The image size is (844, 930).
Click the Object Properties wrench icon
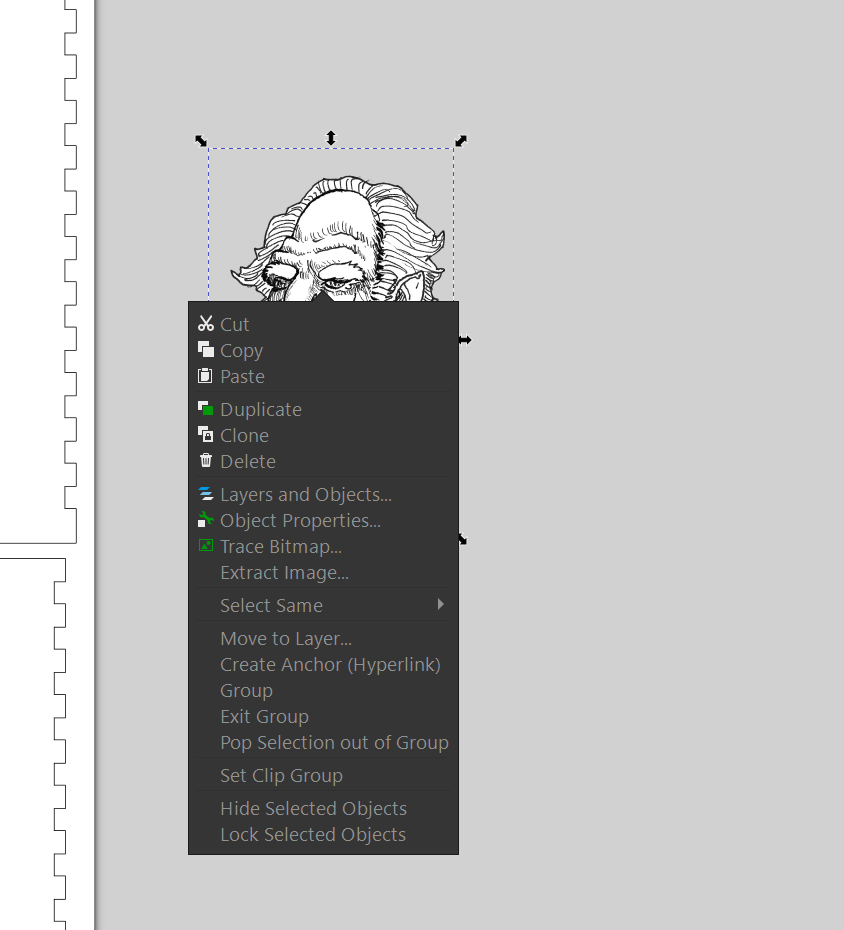[206, 520]
